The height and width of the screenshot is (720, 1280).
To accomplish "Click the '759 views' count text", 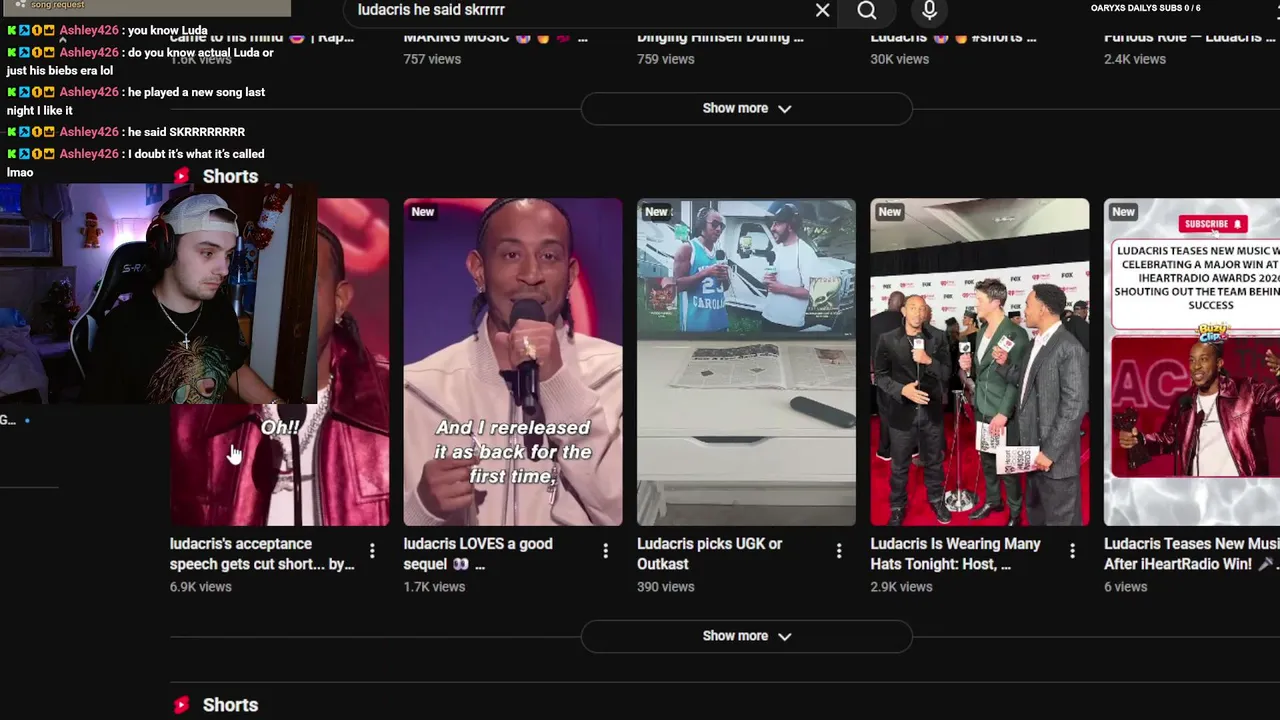I will [666, 59].
